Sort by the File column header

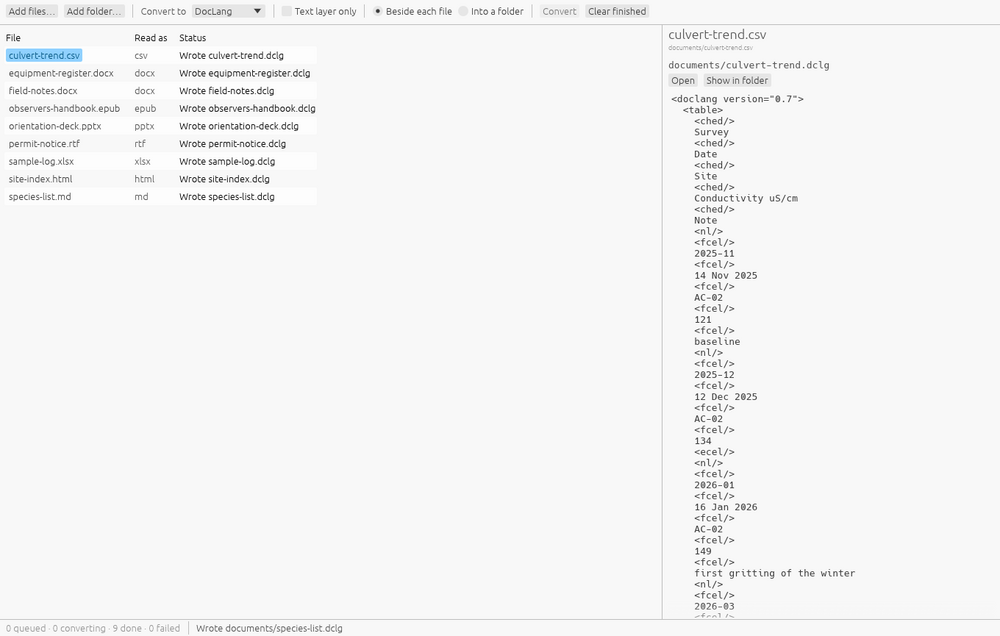pyautogui.click(x=13, y=38)
